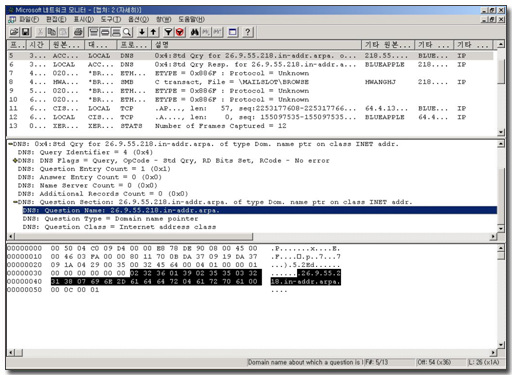Click the Copy icon in toolbar

pyautogui.click(x=52, y=32)
